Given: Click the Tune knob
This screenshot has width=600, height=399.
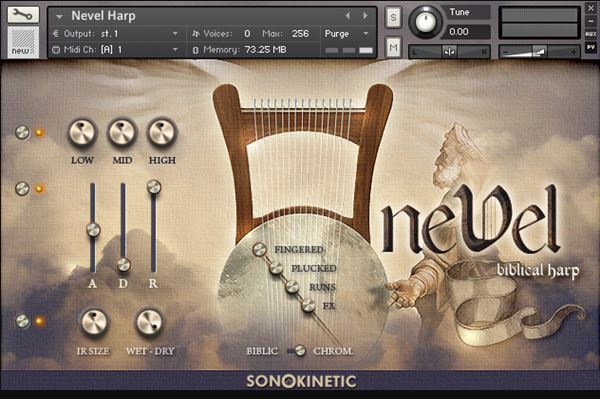Looking at the screenshot, I should click(425, 21).
